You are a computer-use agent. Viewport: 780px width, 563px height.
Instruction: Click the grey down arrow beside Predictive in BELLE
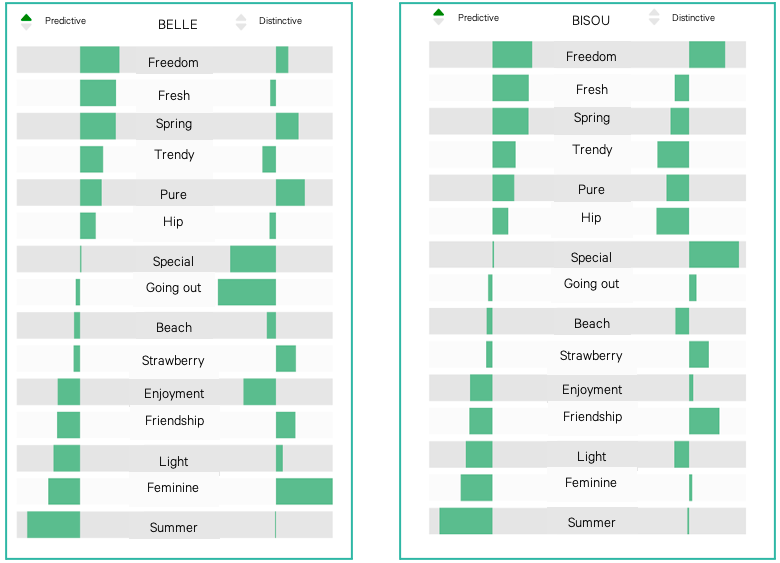pyautogui.click(x=26, y=27)
